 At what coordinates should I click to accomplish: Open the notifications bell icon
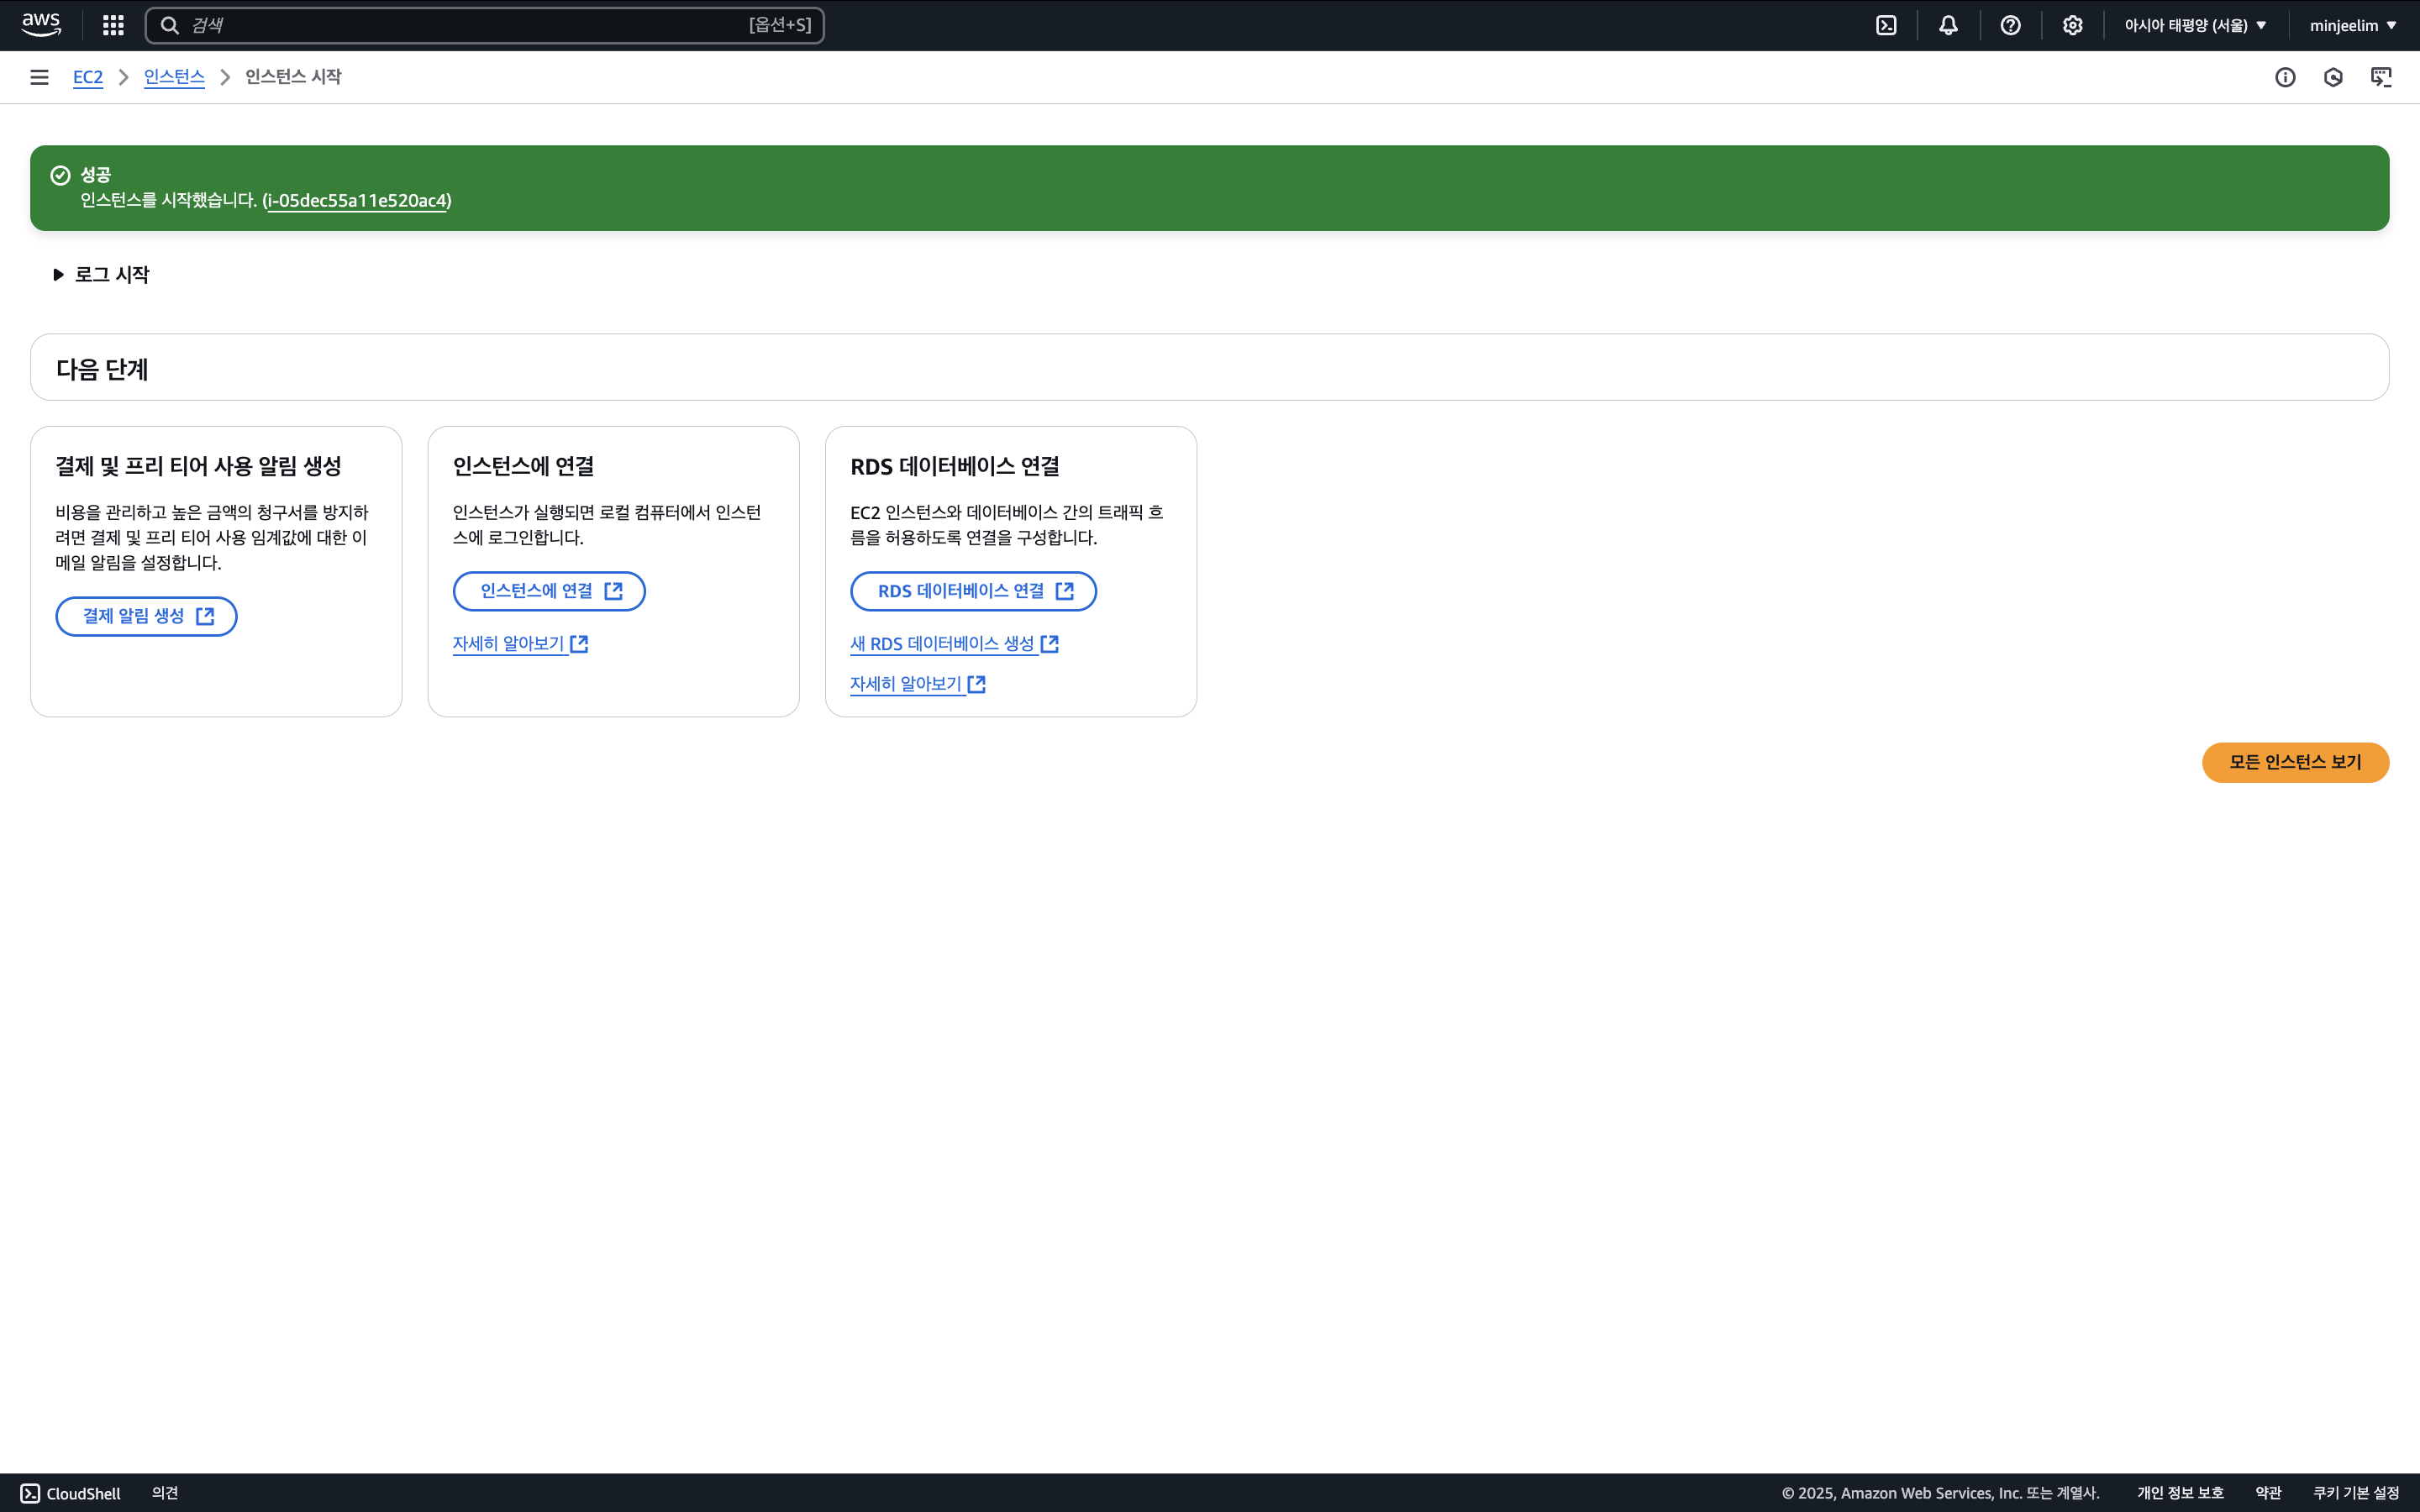(x=1948, y=25)
